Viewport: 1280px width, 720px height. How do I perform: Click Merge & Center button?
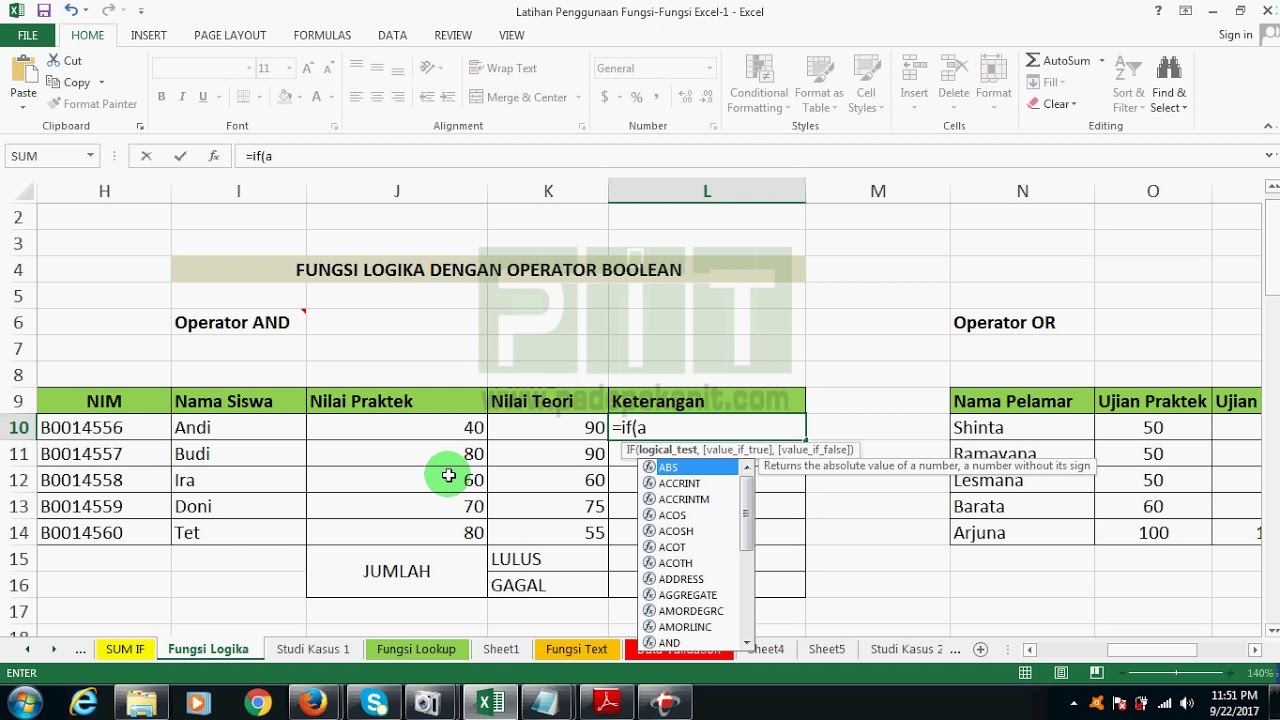click(x=517, y=97)
